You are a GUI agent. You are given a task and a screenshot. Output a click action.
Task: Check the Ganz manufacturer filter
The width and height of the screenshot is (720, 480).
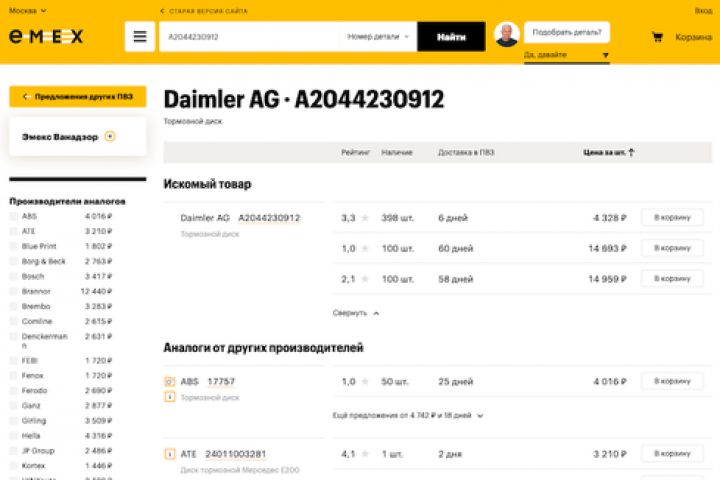coord(14,406)
